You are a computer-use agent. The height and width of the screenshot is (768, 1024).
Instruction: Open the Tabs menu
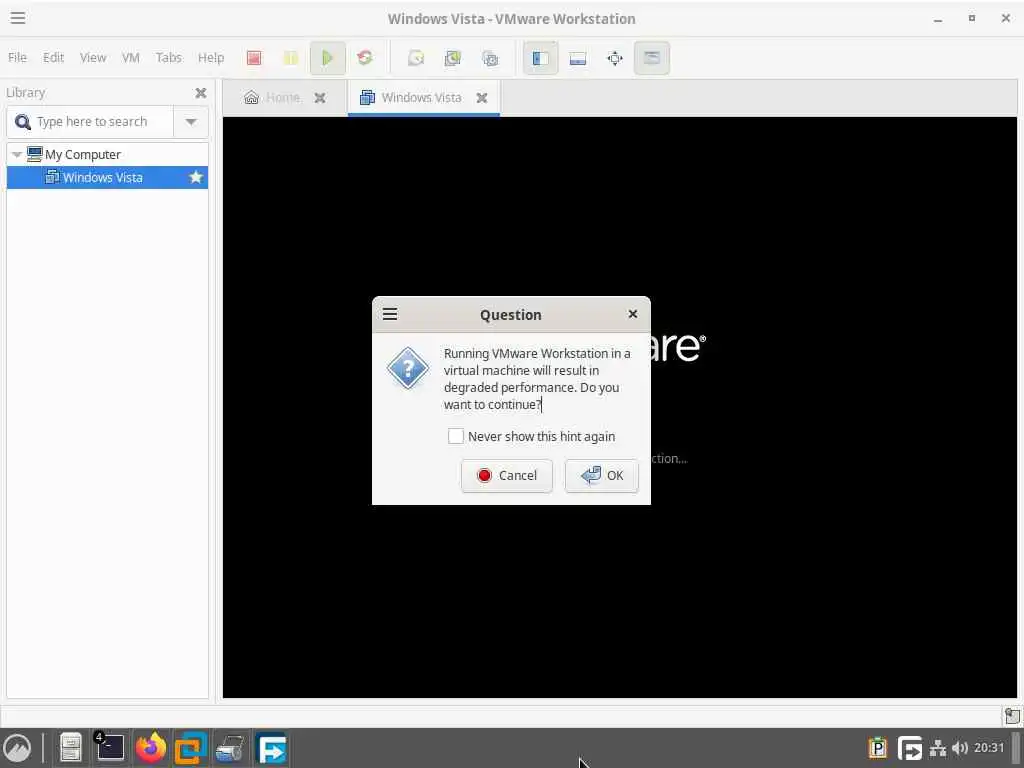point(168,57)
